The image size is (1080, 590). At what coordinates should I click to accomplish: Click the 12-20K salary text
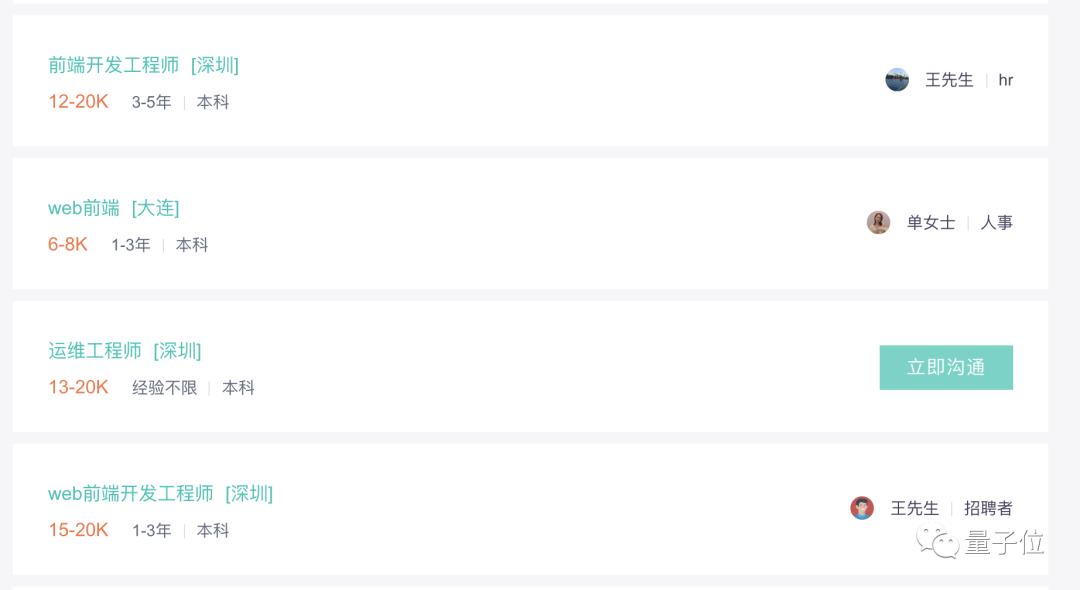pos(78,101)
